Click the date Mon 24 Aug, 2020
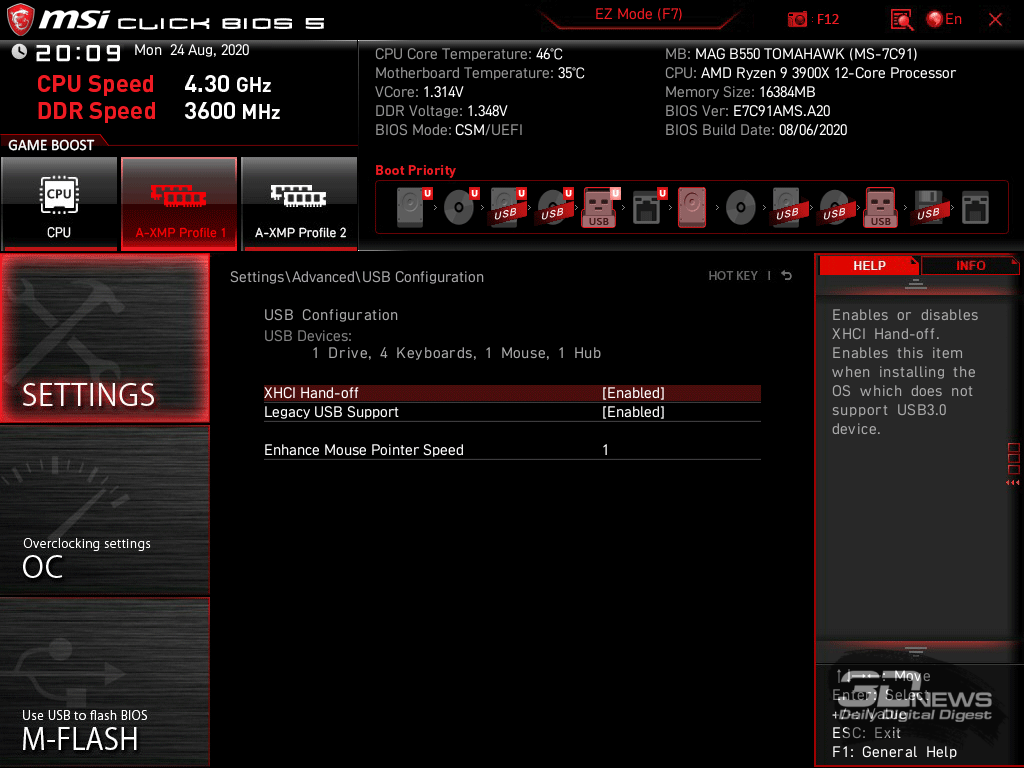Viewport: 1024px width, 768px height. [191, 50]
